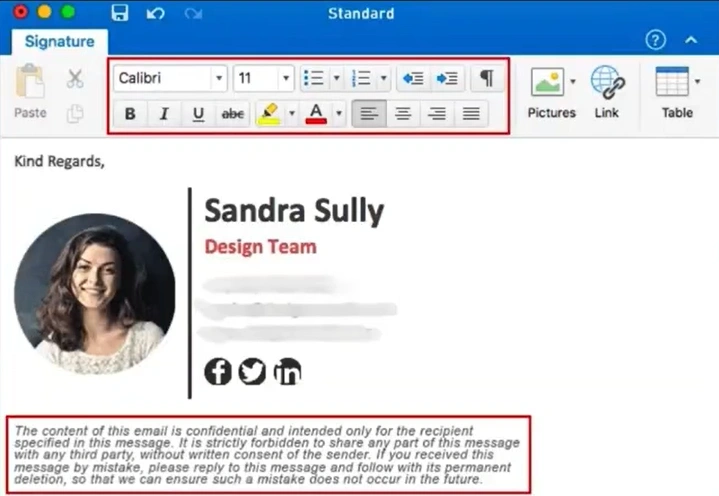
Task: Toggle paragraph marks display
Action: tap(487, 78)
